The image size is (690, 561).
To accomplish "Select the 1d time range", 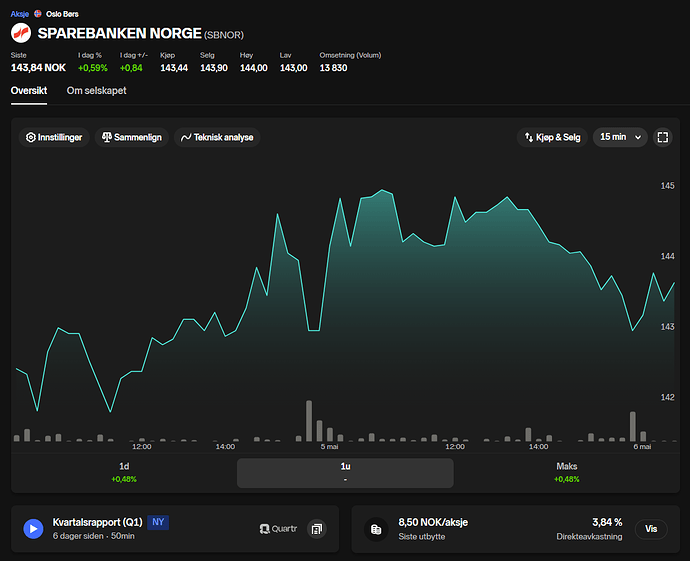I will [124, 473].
